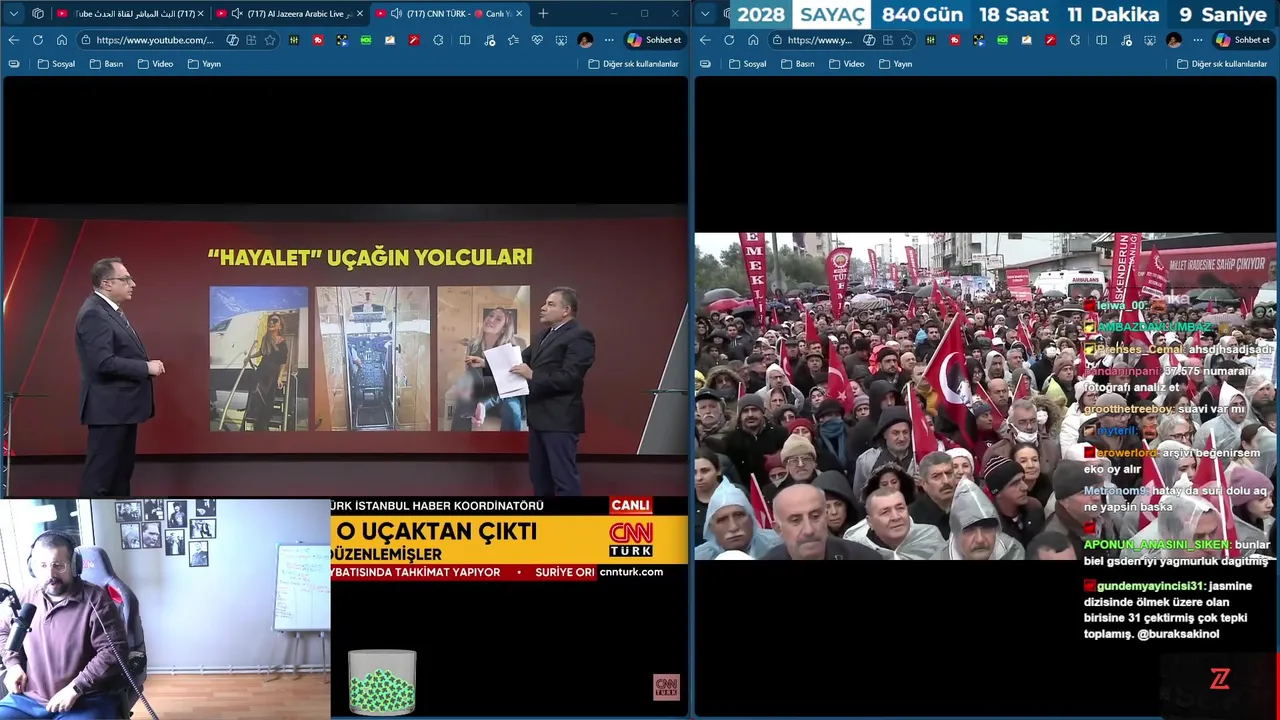Open Sohbet et Copilot button in right browser
This screenshot has width=1280, height=720.
1243,40
